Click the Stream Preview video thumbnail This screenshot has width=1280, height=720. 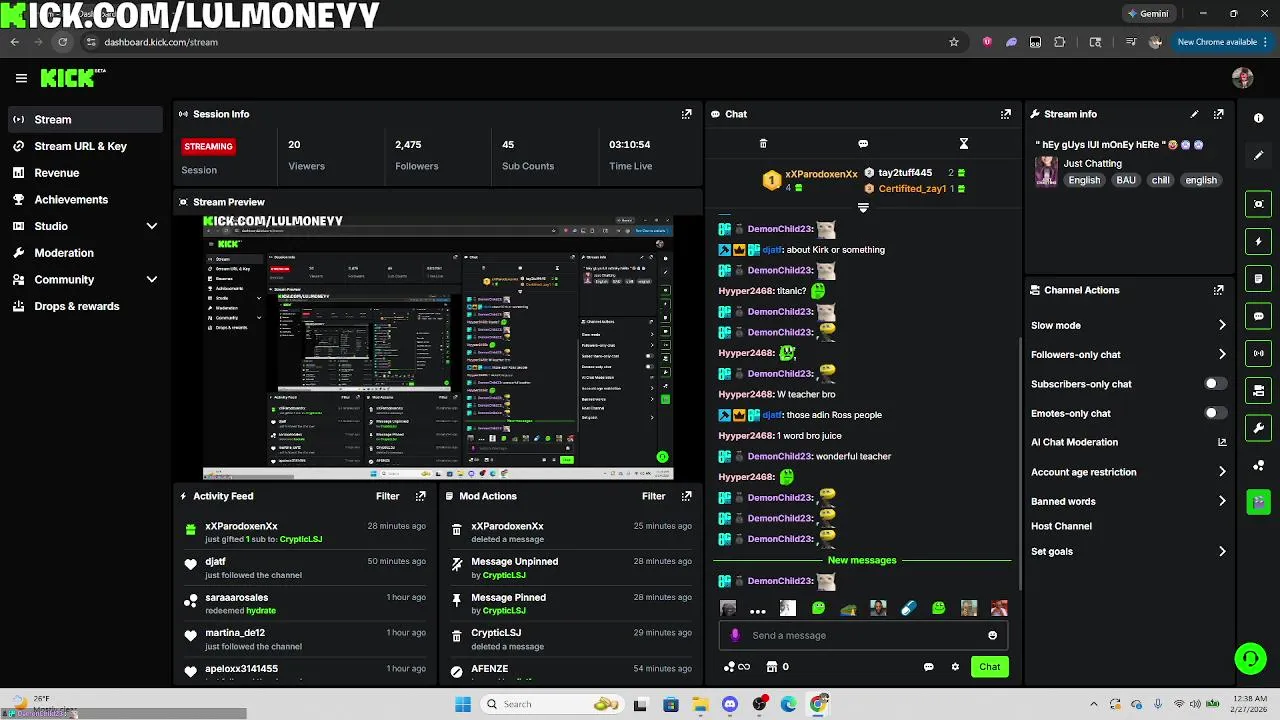438,347
